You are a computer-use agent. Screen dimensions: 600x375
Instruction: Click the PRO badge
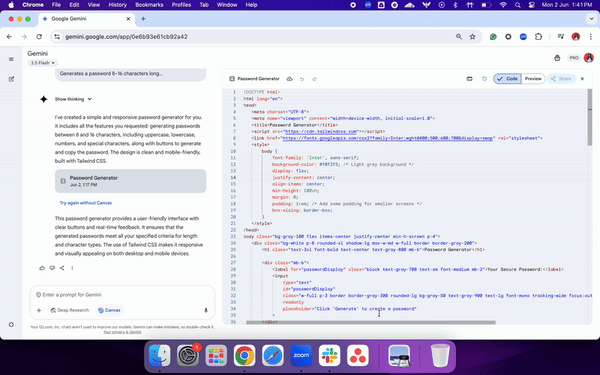[x=574, y=58]
